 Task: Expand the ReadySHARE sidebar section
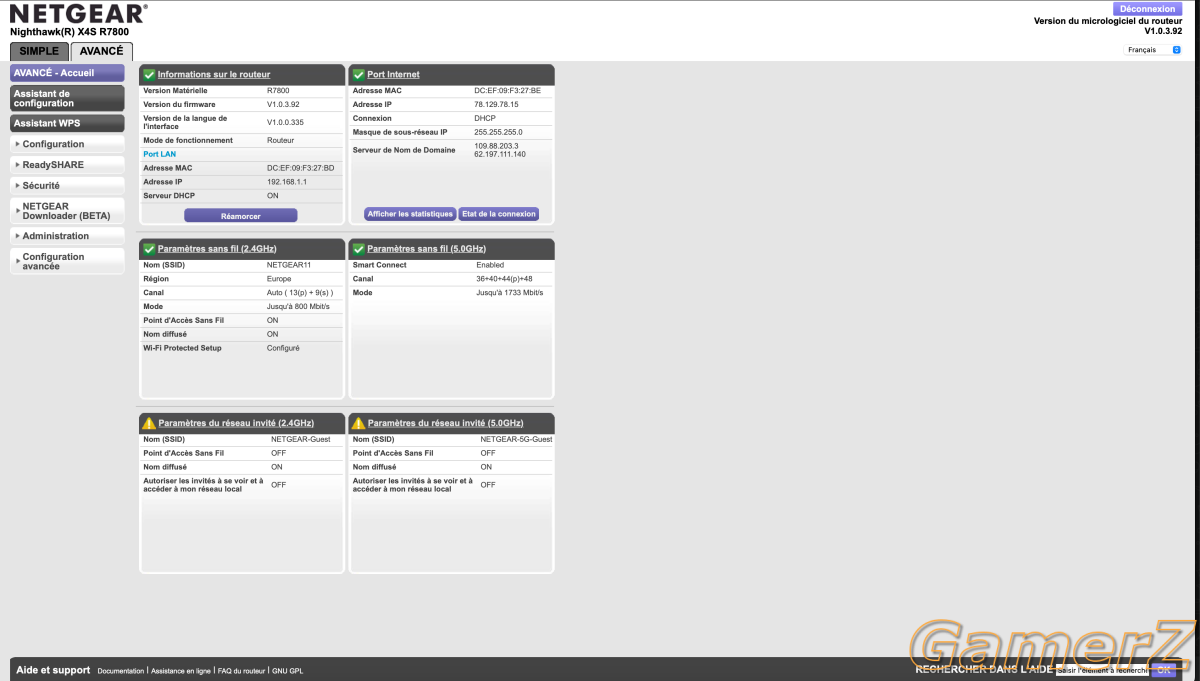click(67, 164)
